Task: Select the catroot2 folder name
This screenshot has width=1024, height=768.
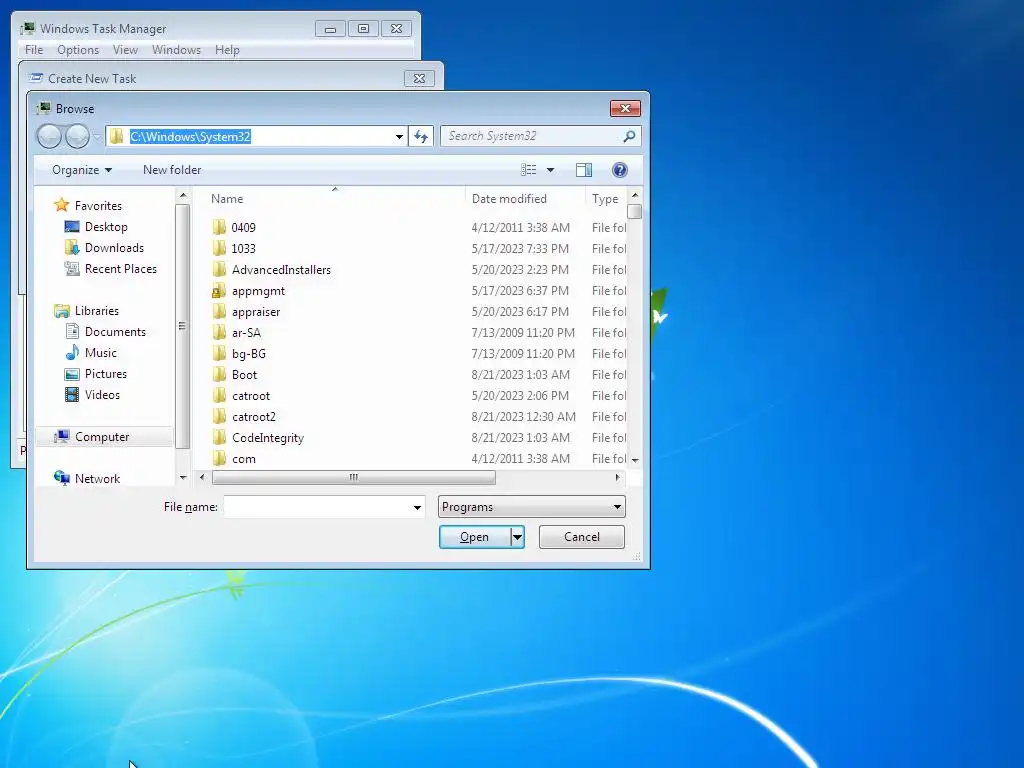Action: coord(254,417)
